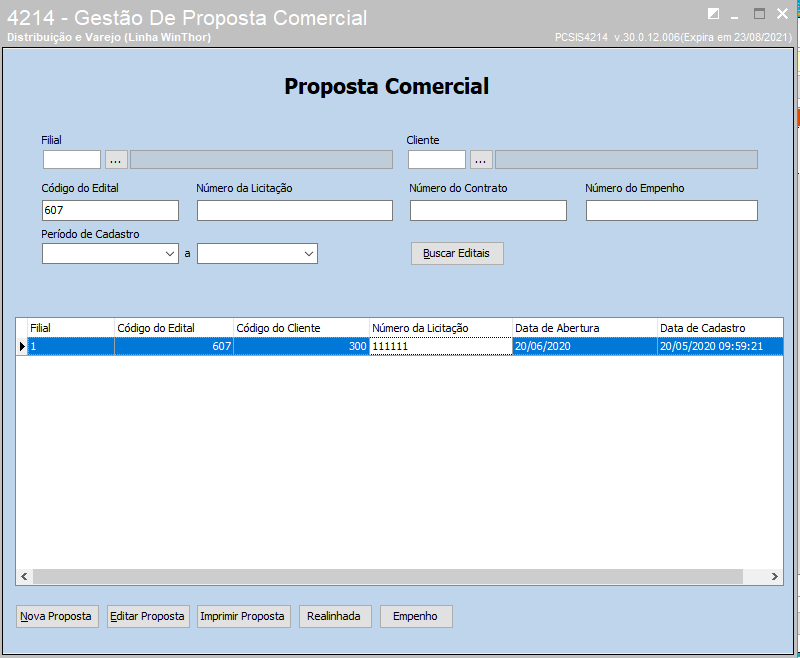Print using the Imprimir Proposta button
Viewport: 800px width, 658px height.
(x=243, y=616)
